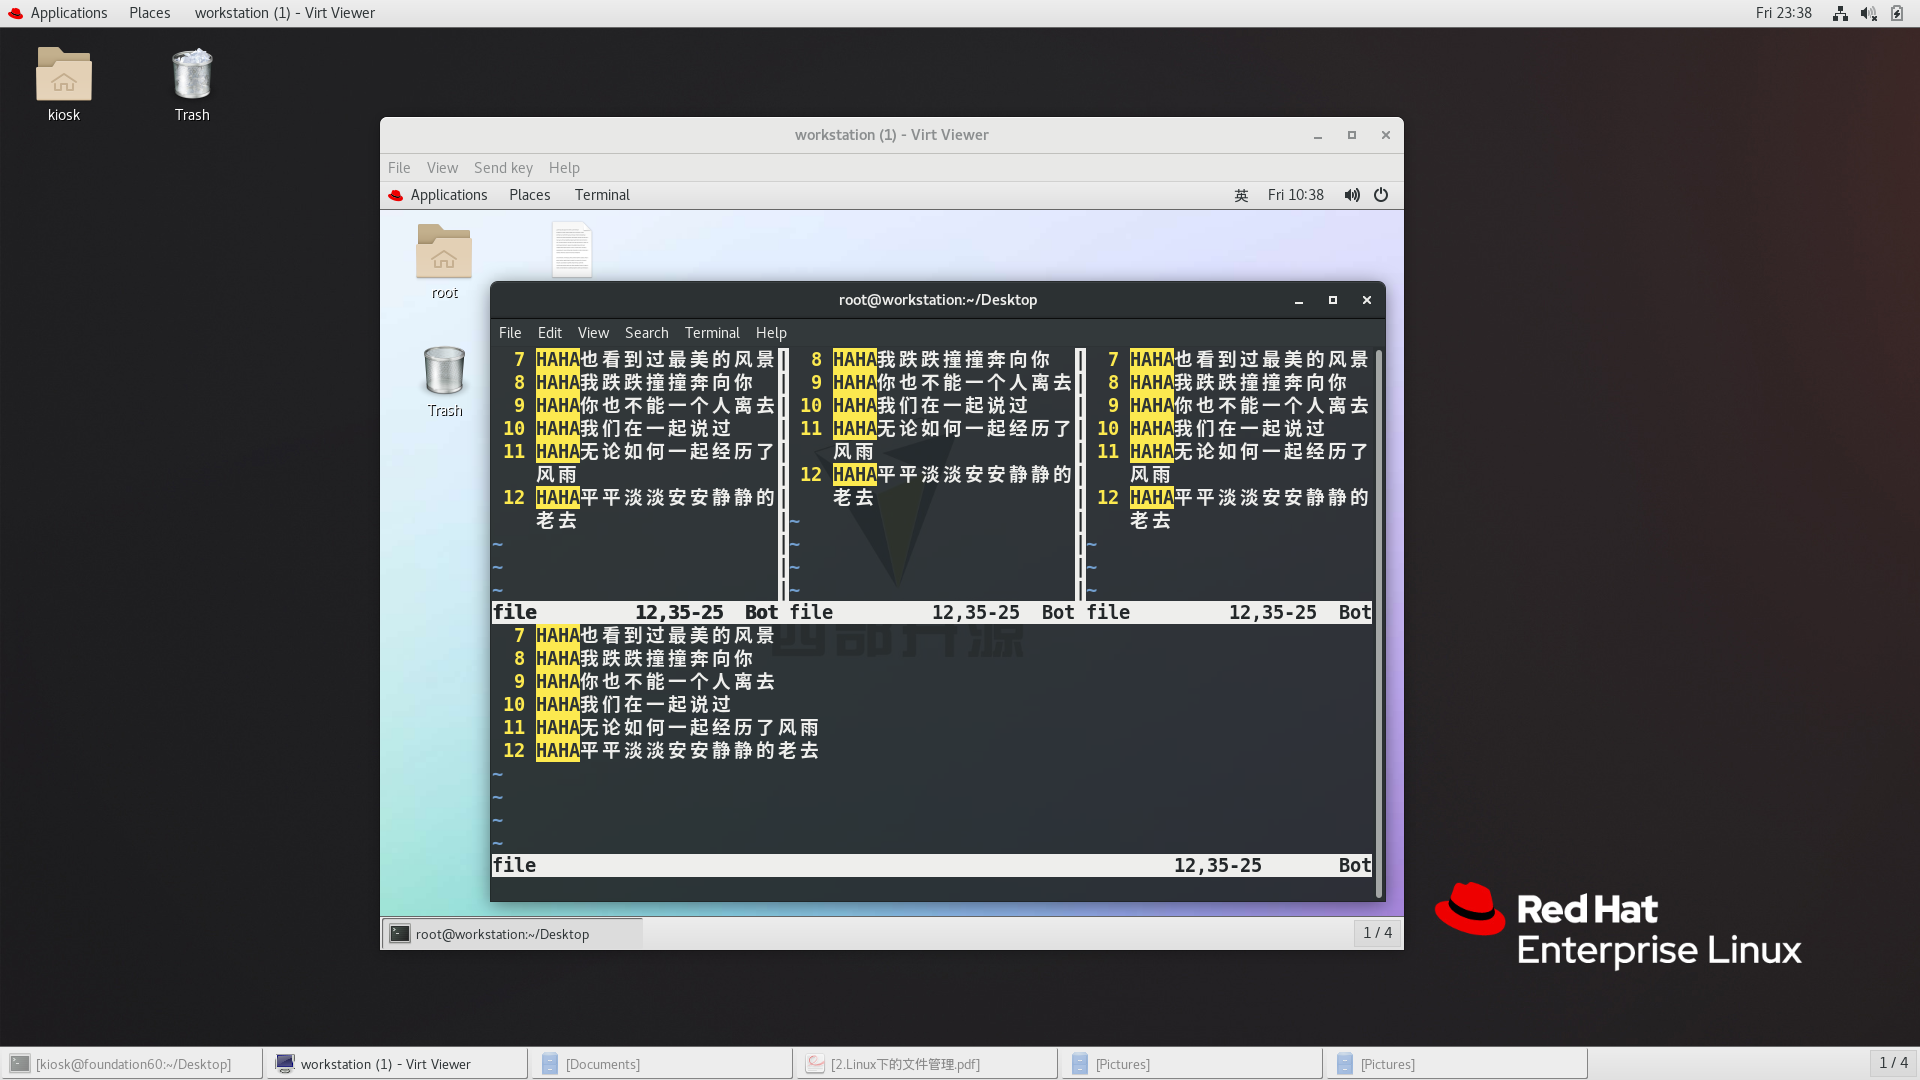Screen dimensions: 1920x1080
Task: Click the terminal's vertical scrollbar
Action: pyautogui.click(x=1379, y=620)
